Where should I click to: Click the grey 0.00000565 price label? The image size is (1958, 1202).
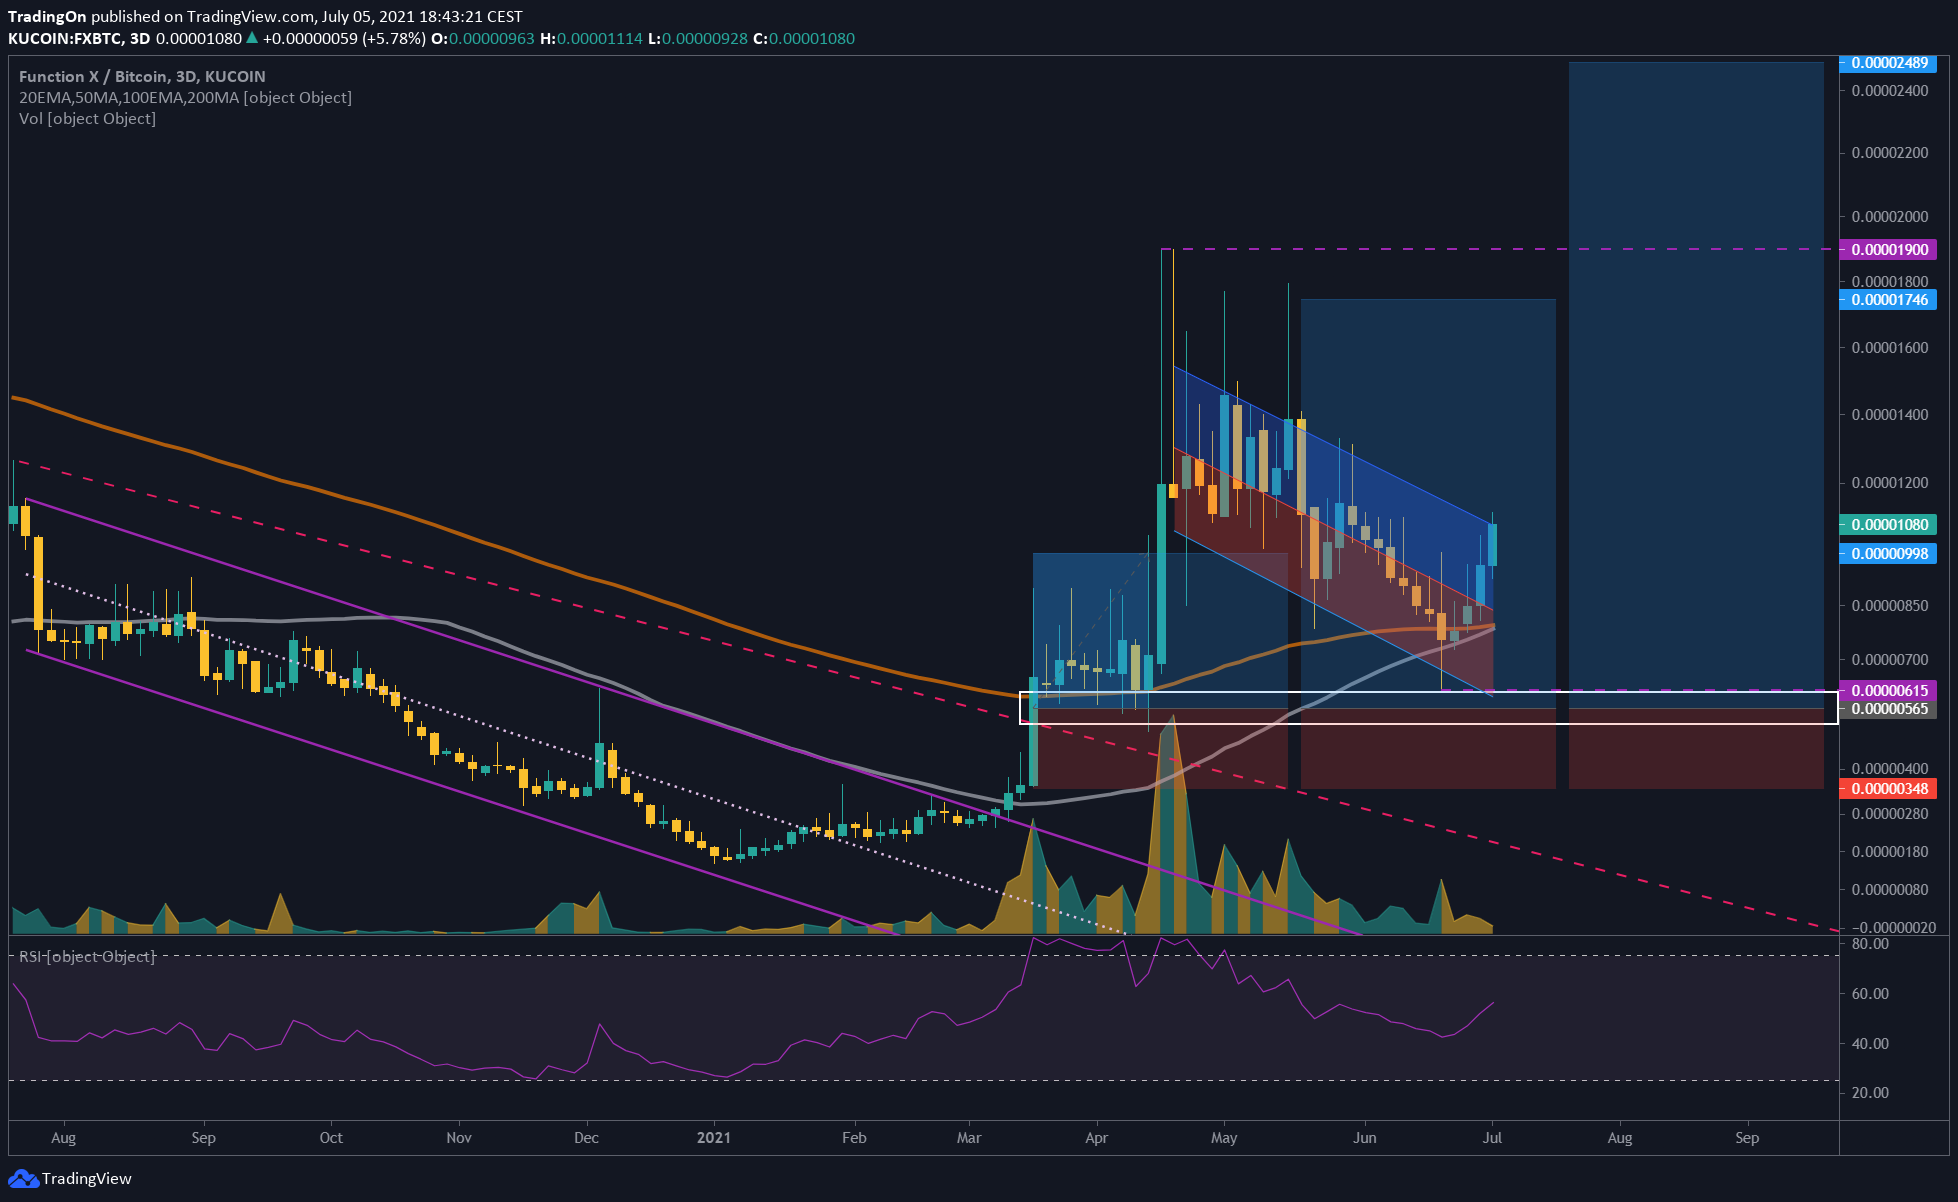[x=1888, y=709]
